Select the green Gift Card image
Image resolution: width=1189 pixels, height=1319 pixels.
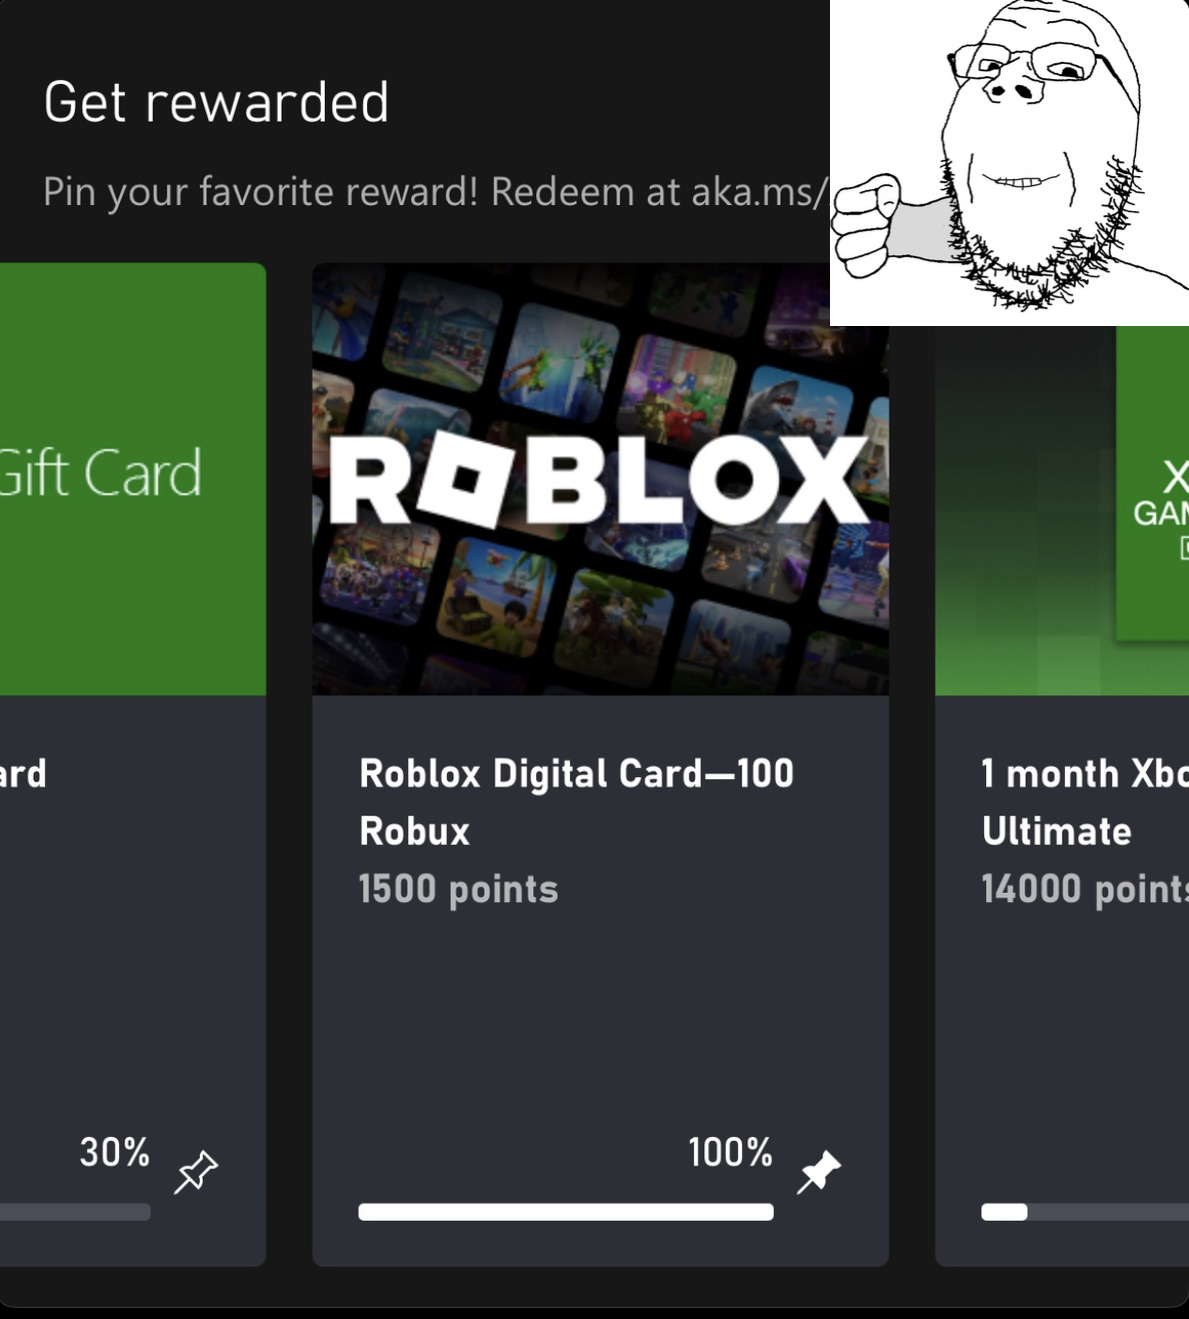tap(133, 479)
